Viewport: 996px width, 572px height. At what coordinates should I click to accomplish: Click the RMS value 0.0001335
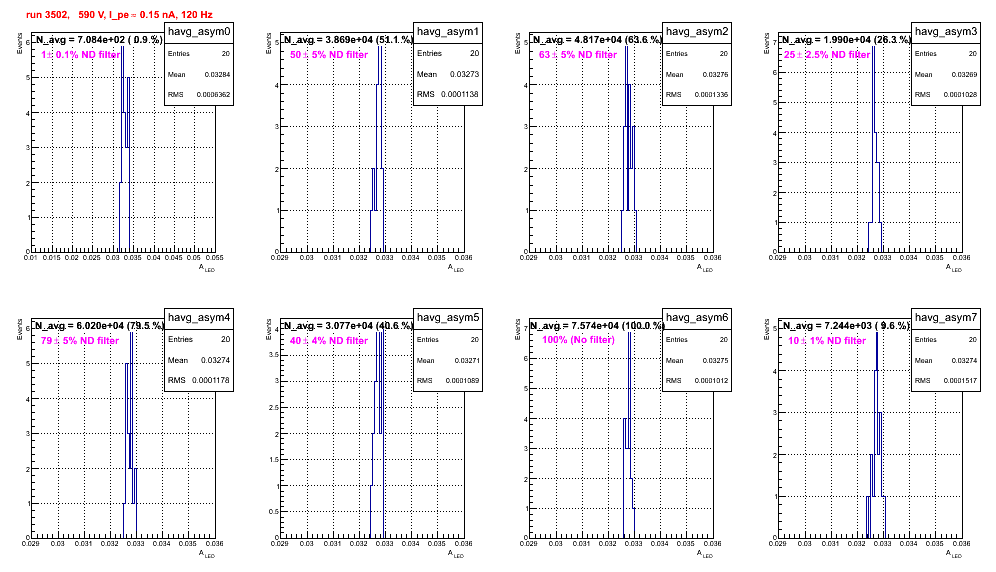pos(711,95)
